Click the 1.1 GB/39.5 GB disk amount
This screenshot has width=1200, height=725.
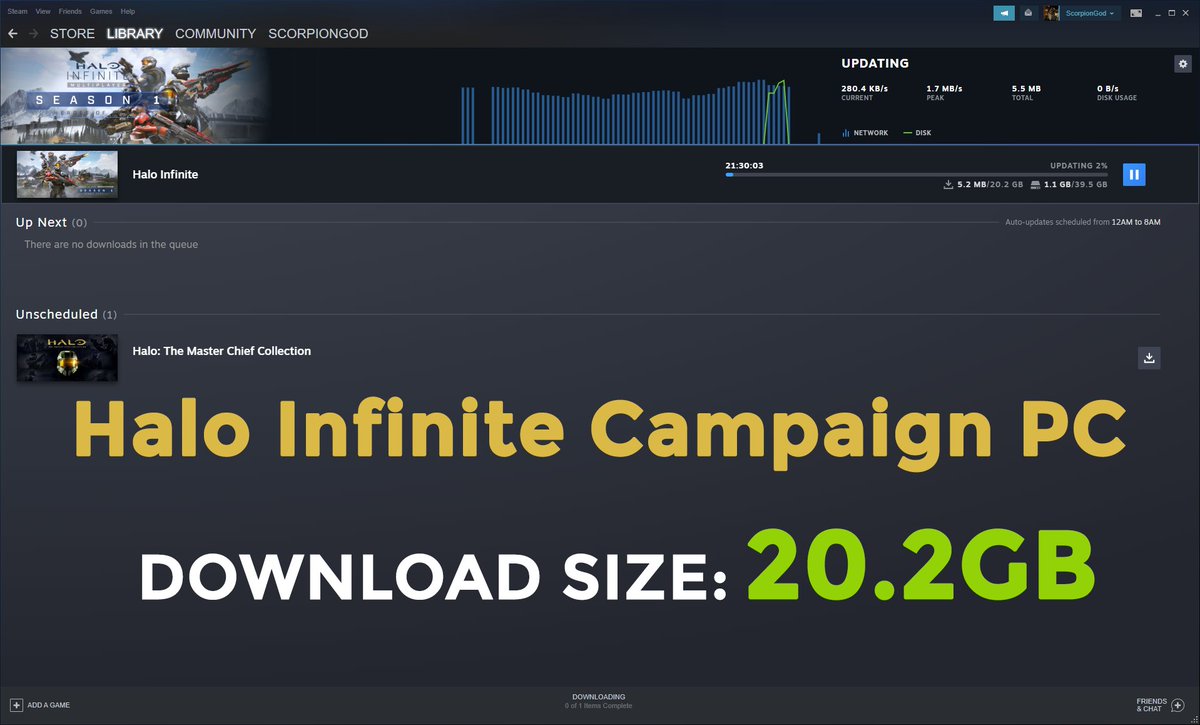(x=1068, y=185)
